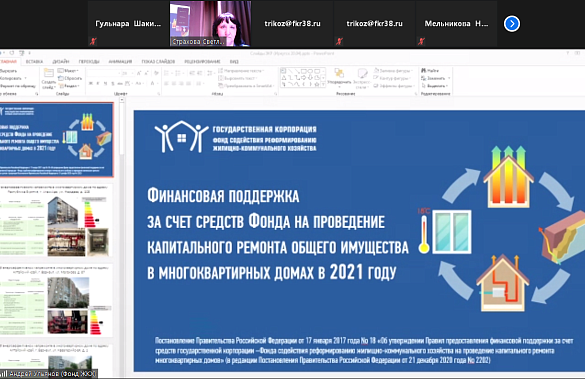Open the РЕЦЕНЗИРОВАНИЕ ribbon tab

[x=202, y=61]
